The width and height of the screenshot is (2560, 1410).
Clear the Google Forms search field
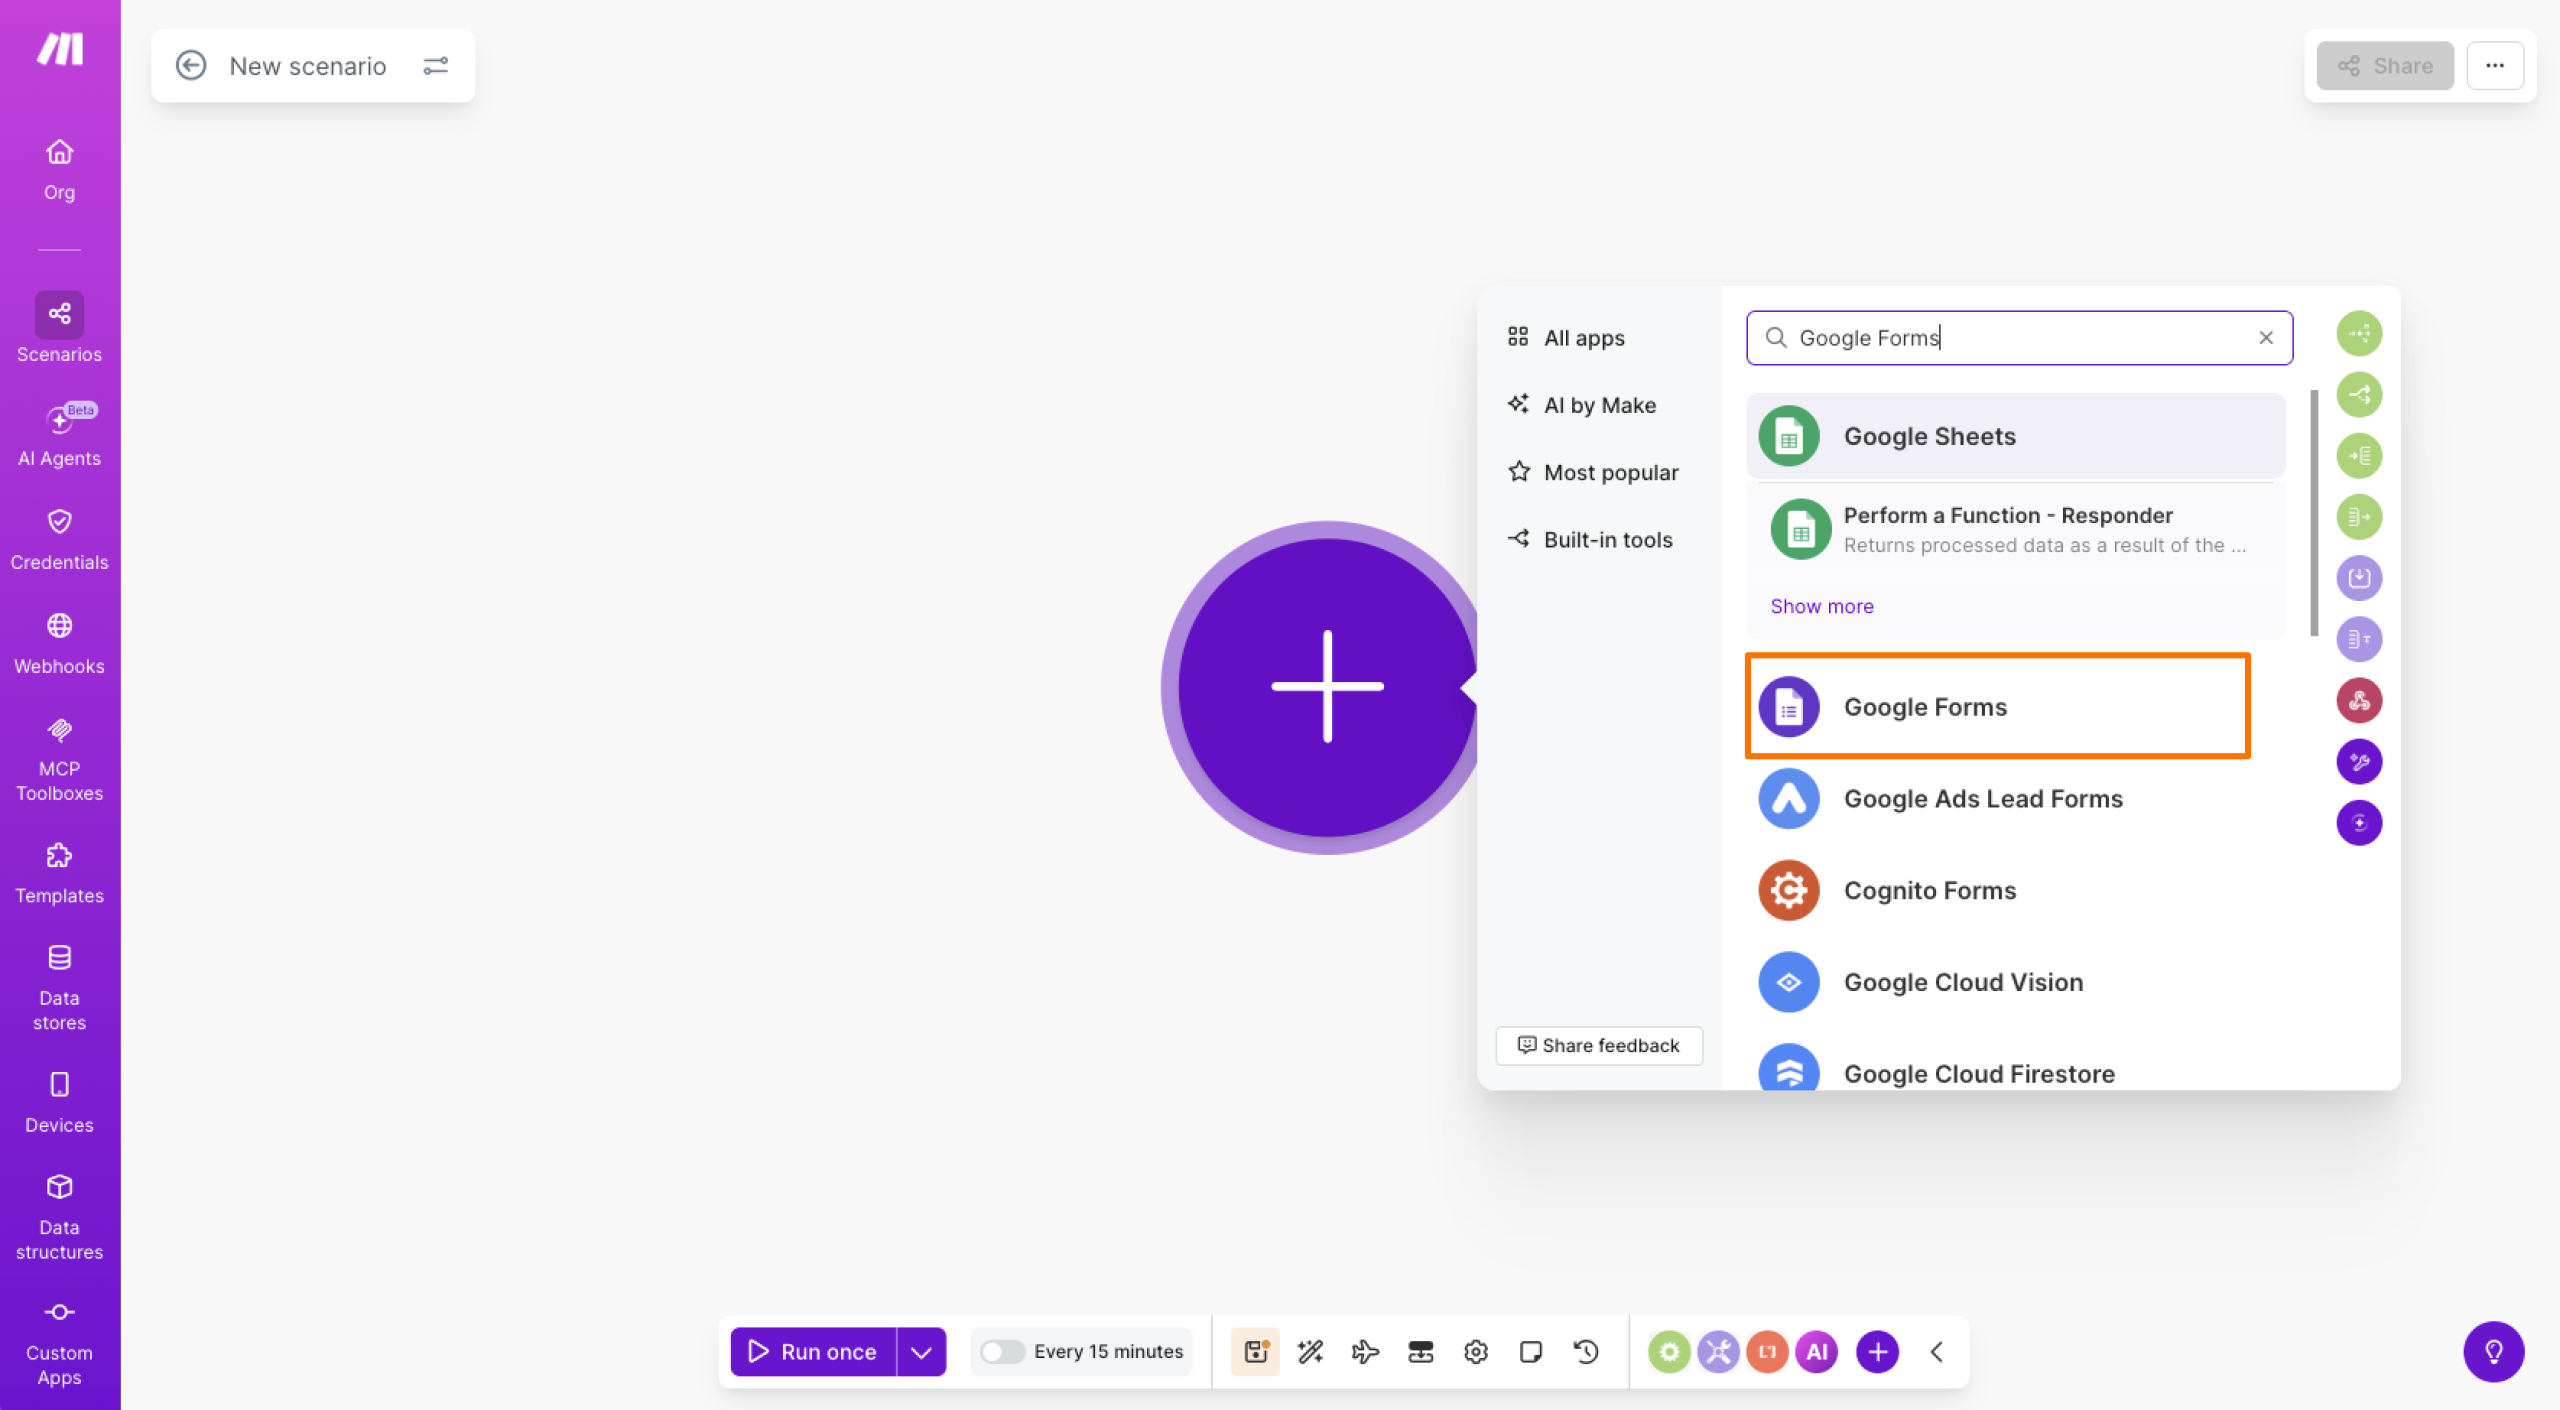coord(2265,338)
